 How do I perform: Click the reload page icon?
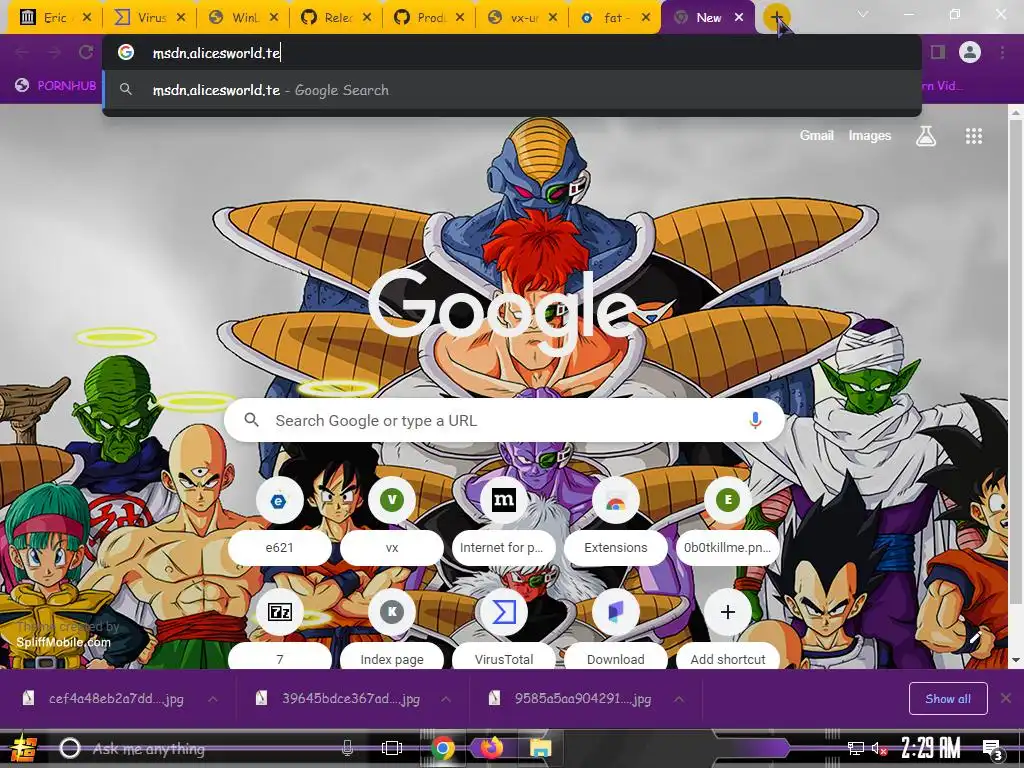click(x=86, y=52)
